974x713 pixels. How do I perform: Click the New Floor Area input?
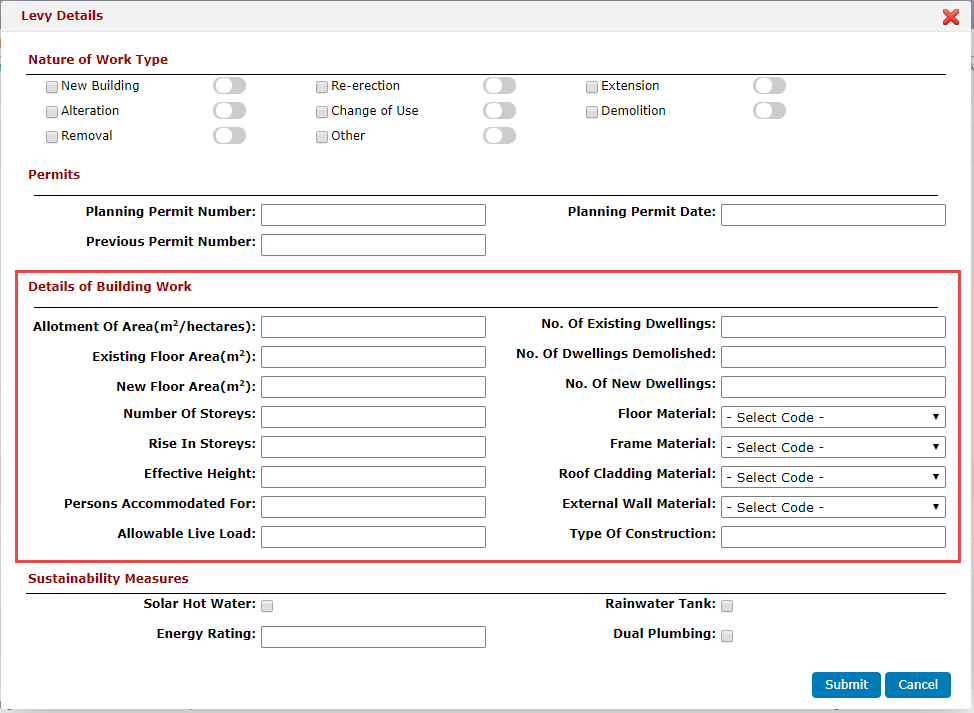click(373, 387)
